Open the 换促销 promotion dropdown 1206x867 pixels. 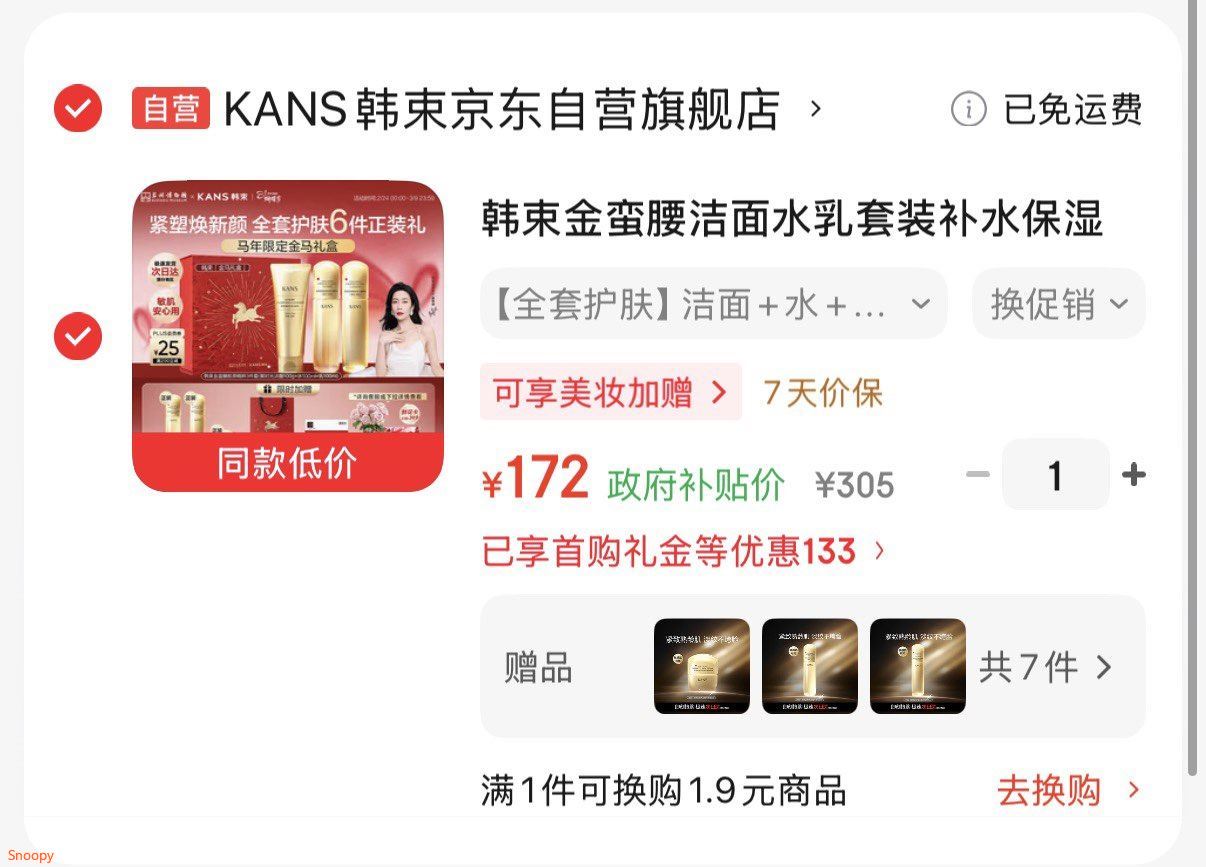(1059, 303)
